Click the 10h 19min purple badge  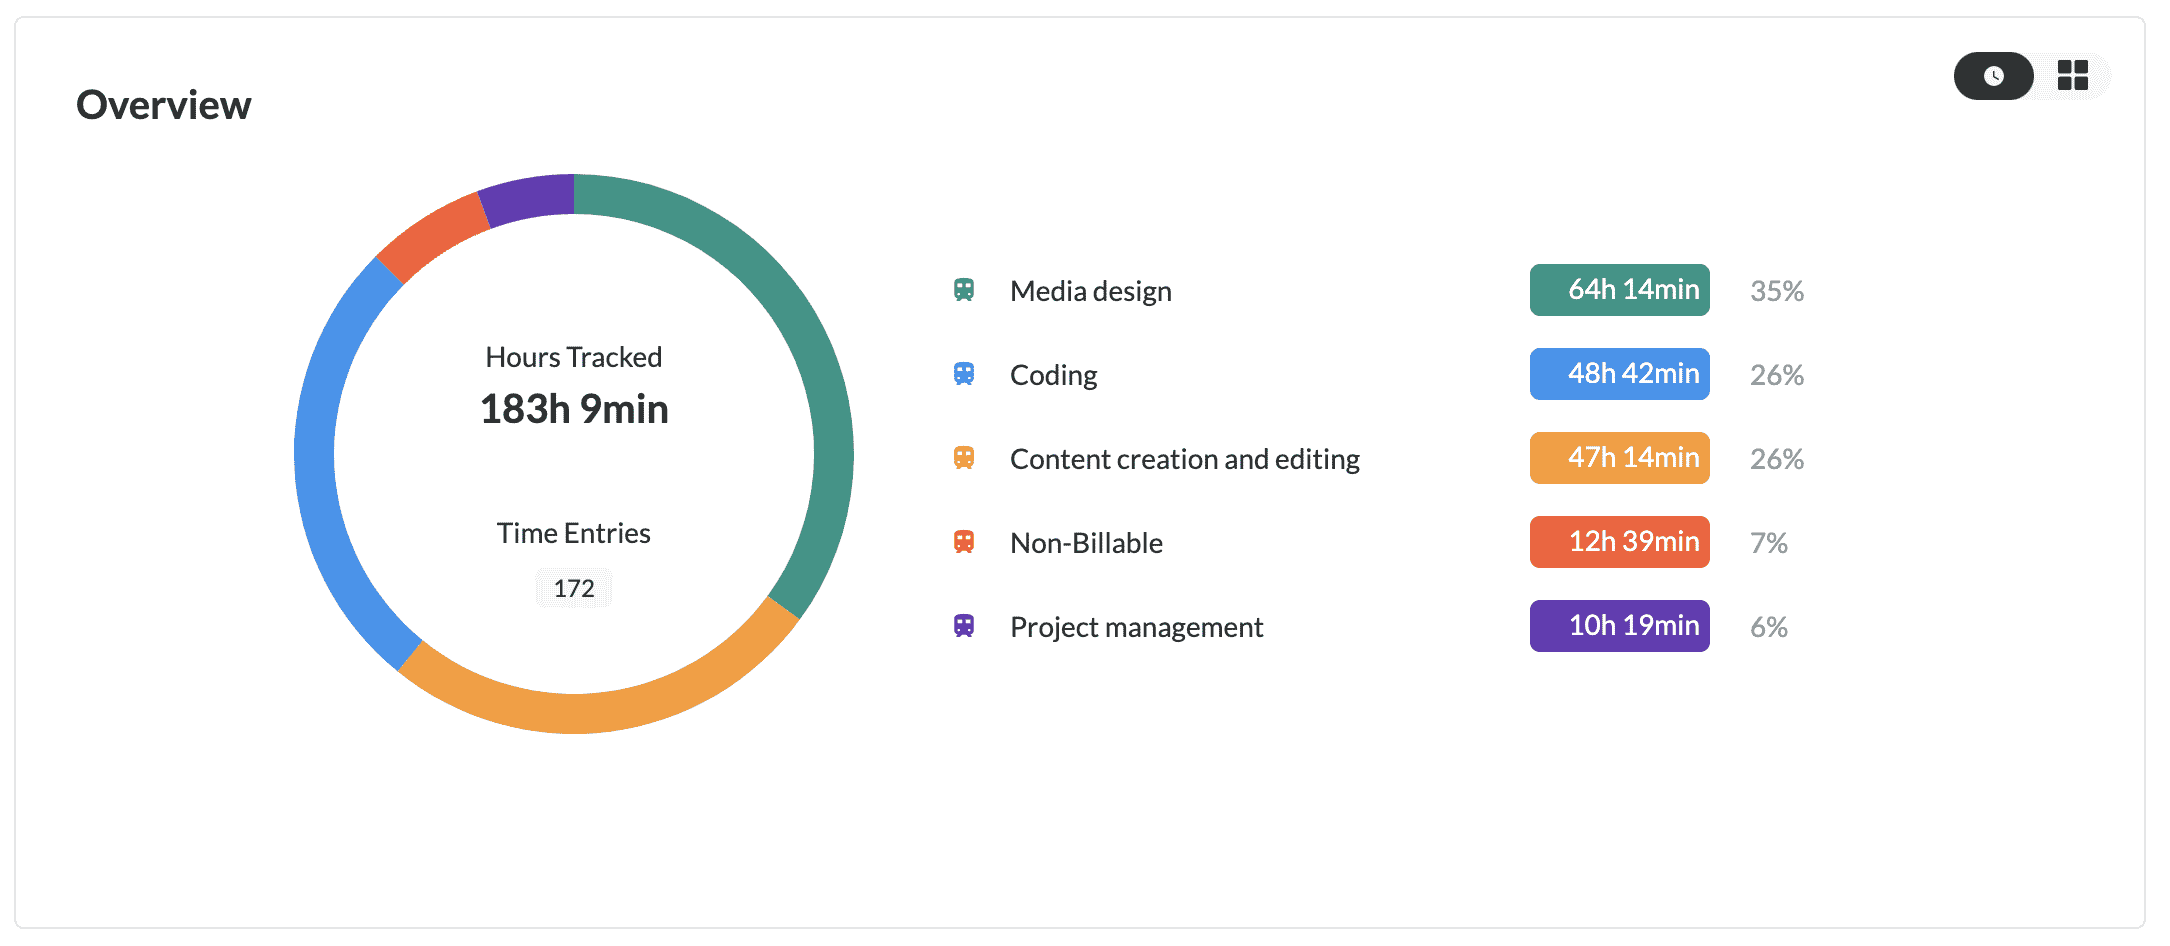coord(1619,626)
